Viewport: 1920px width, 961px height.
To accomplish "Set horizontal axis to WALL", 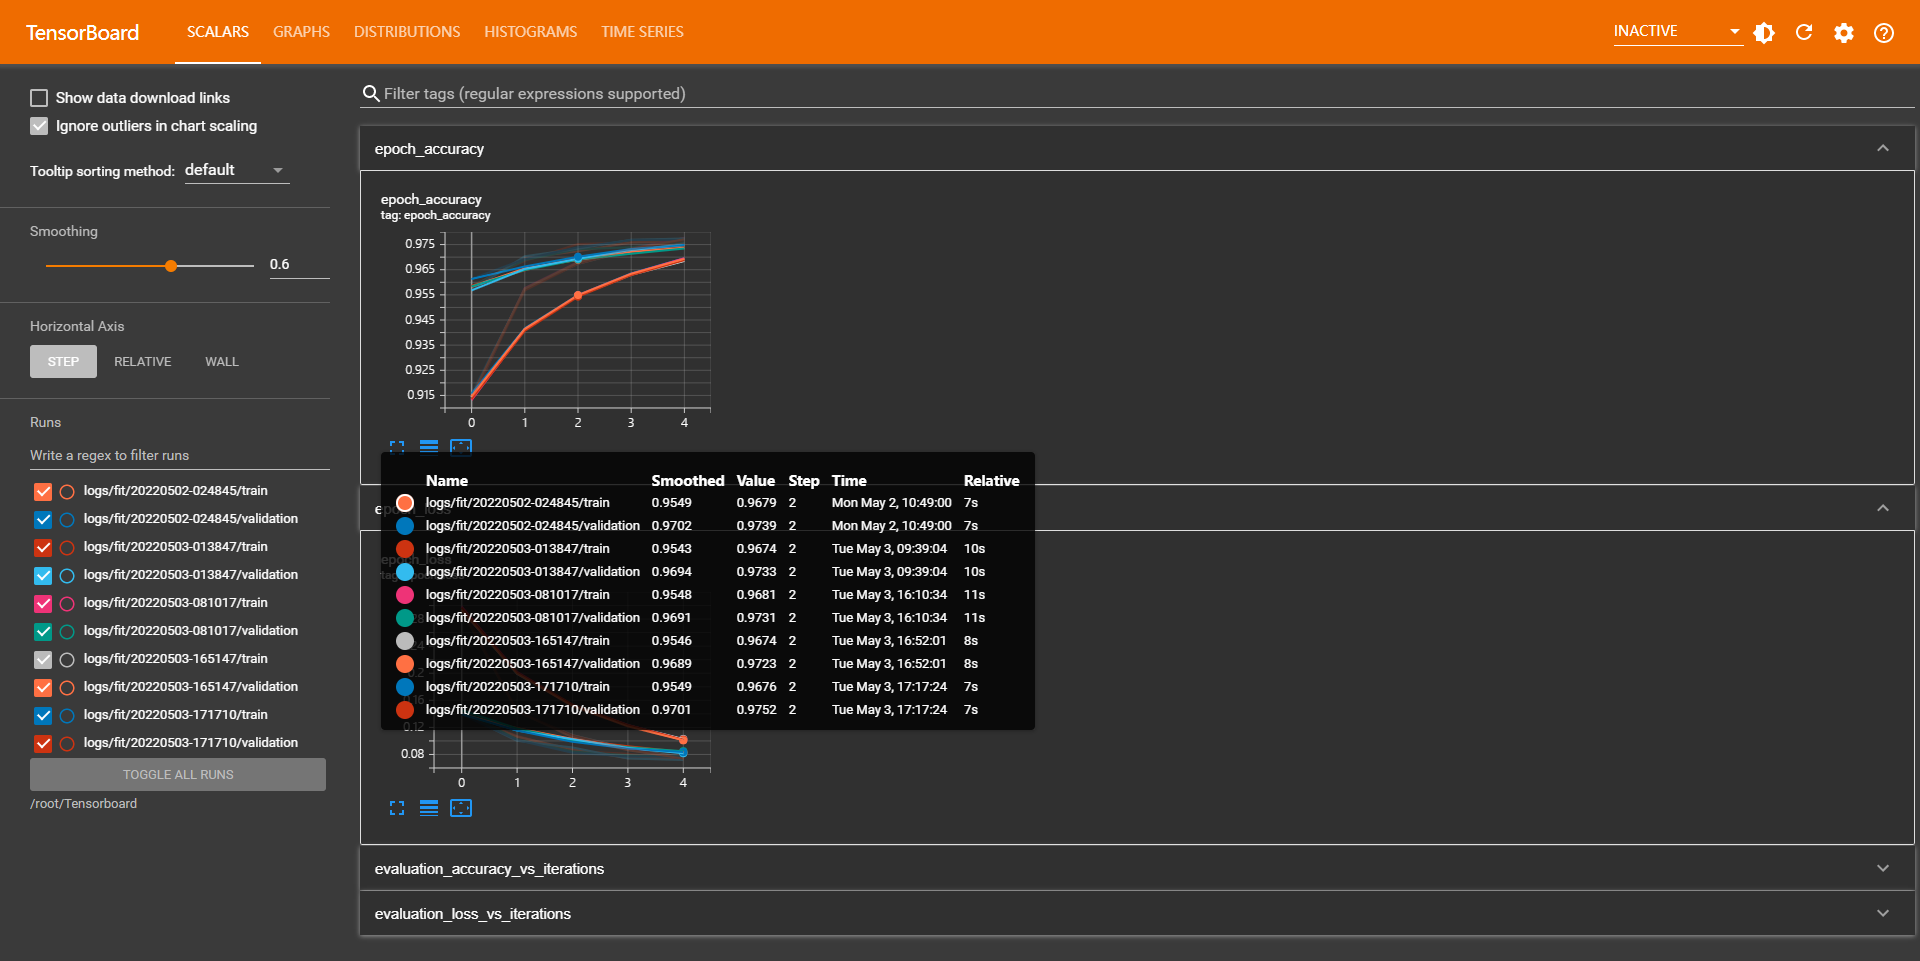I will point(222,362).
